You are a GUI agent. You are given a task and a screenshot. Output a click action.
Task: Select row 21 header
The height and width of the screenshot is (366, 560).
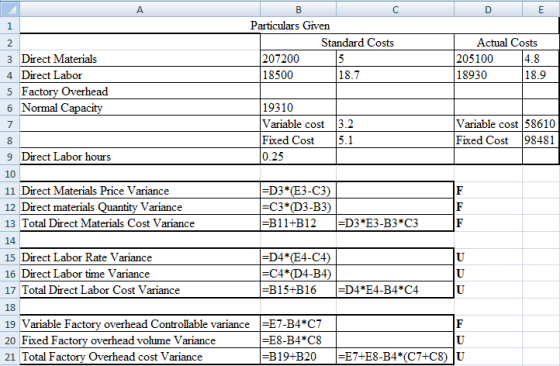click(x=10, y=357)
